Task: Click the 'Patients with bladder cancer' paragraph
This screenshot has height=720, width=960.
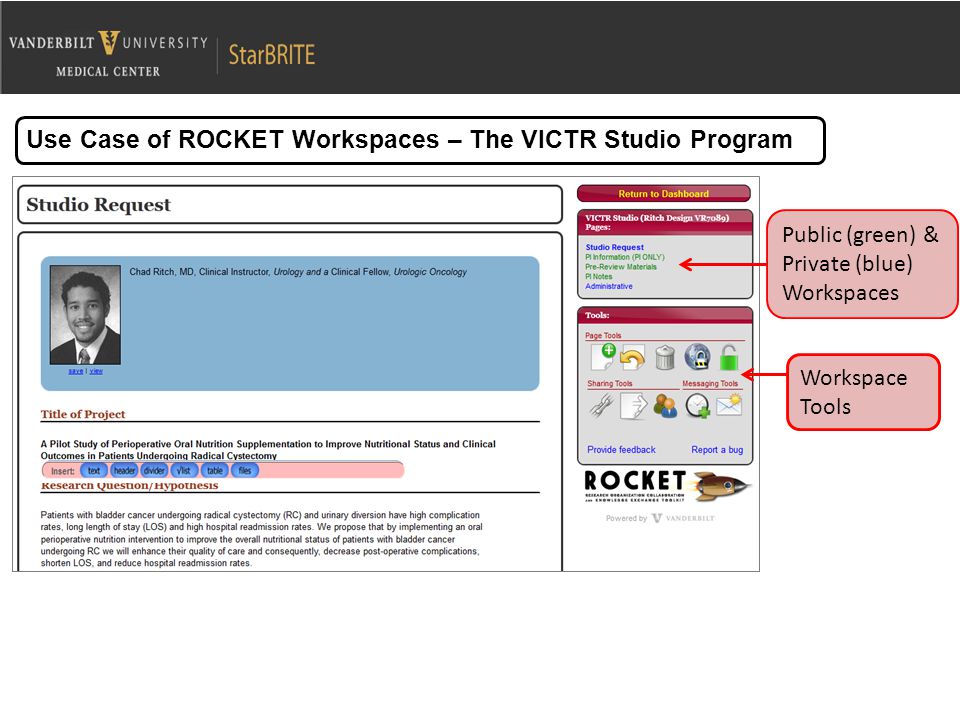Action: point(261,539)
